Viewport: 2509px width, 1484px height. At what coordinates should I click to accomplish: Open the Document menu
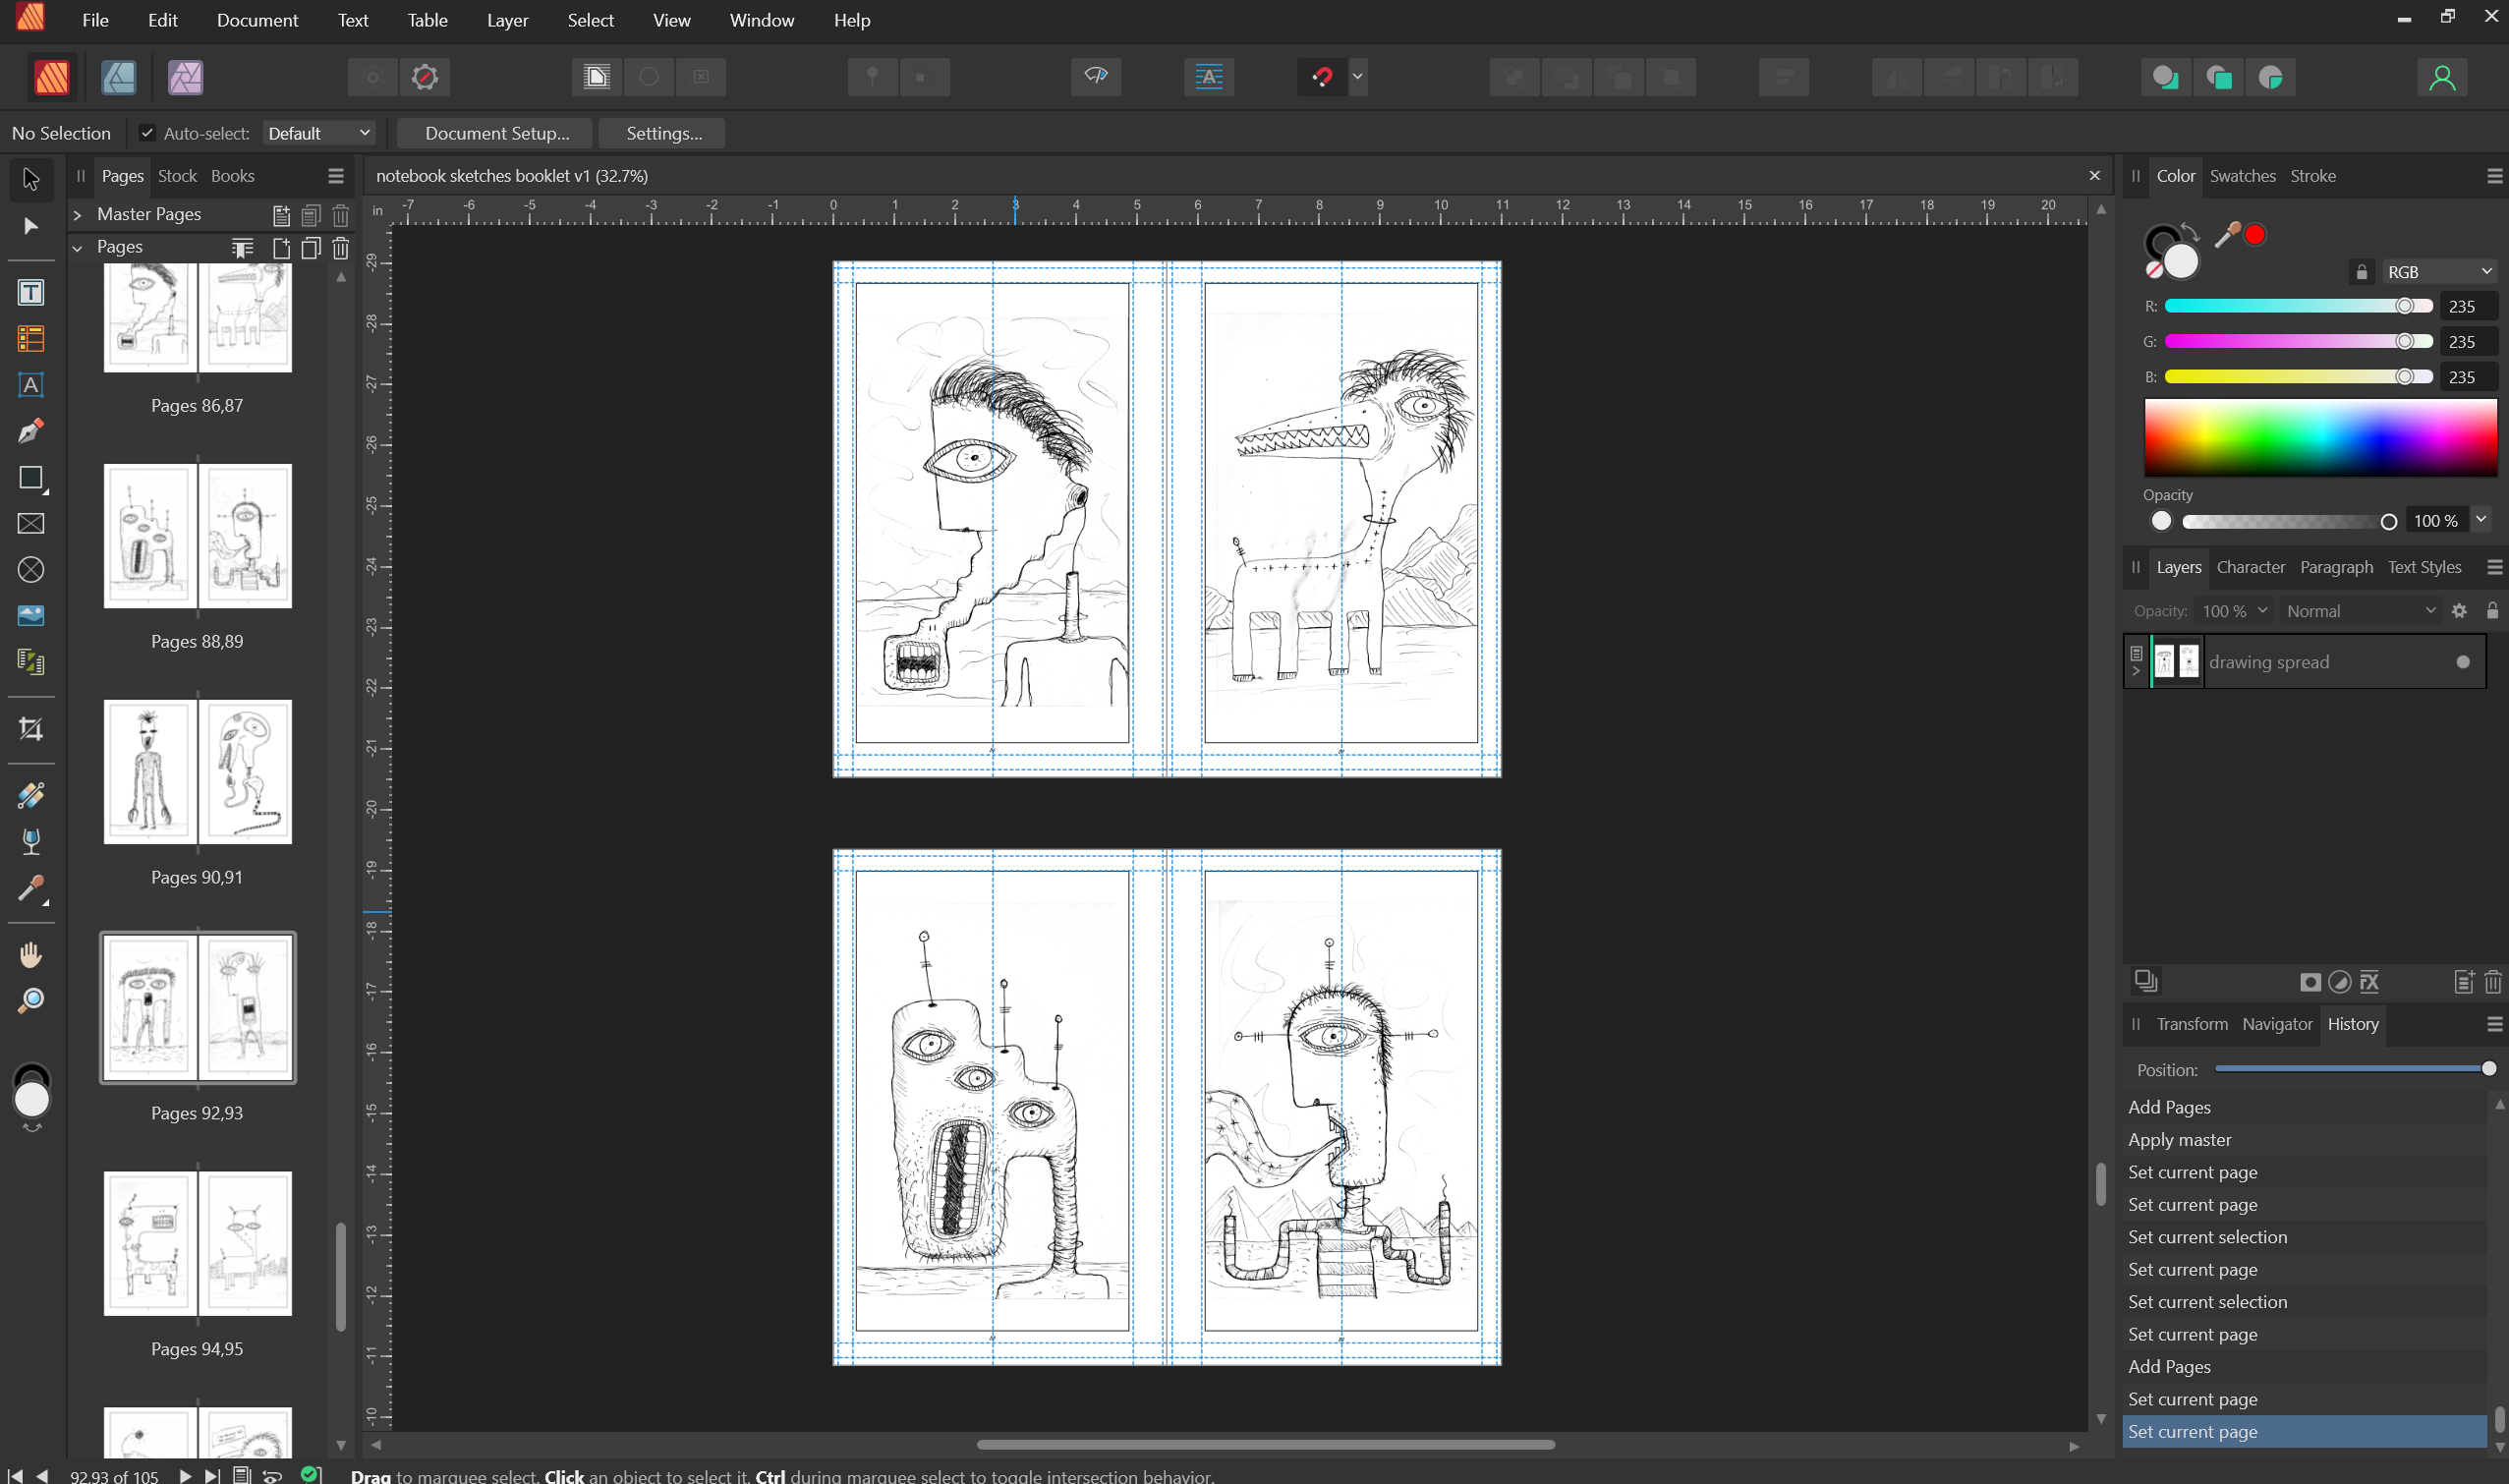257,20
